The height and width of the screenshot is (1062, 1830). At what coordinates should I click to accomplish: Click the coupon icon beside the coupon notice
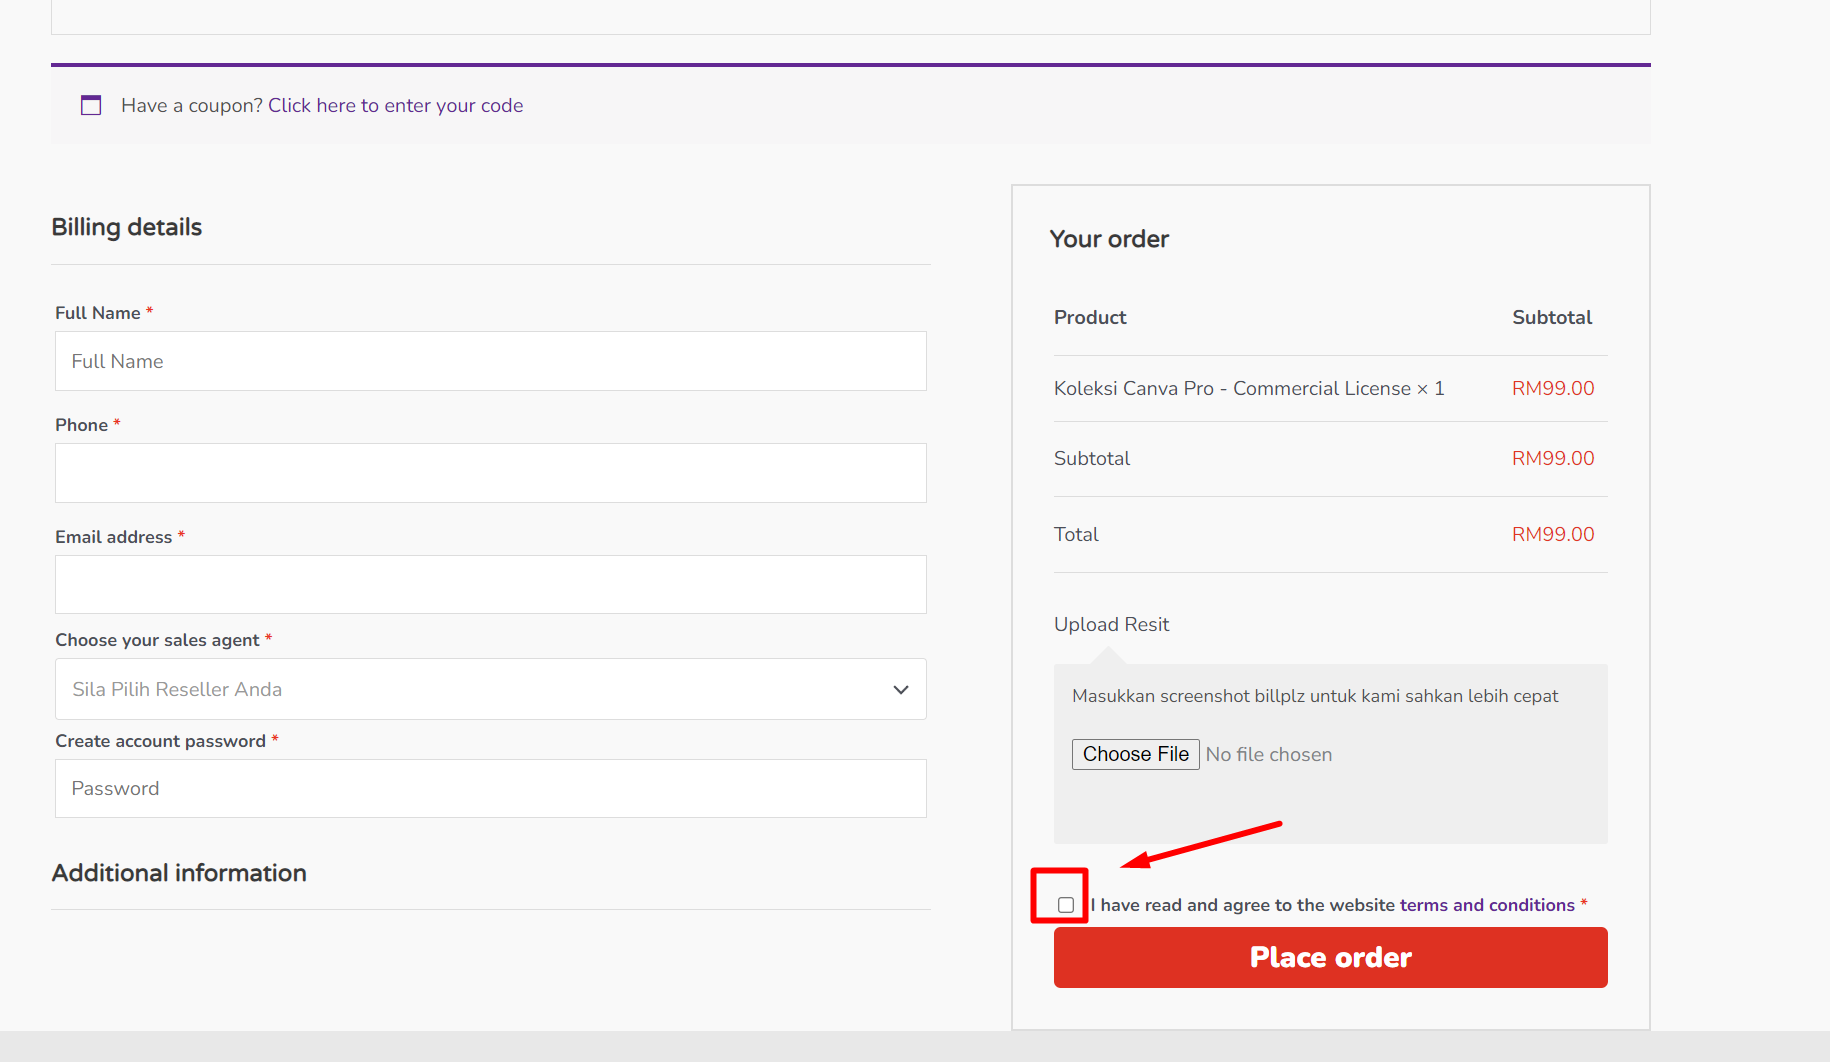coord(91,105)
